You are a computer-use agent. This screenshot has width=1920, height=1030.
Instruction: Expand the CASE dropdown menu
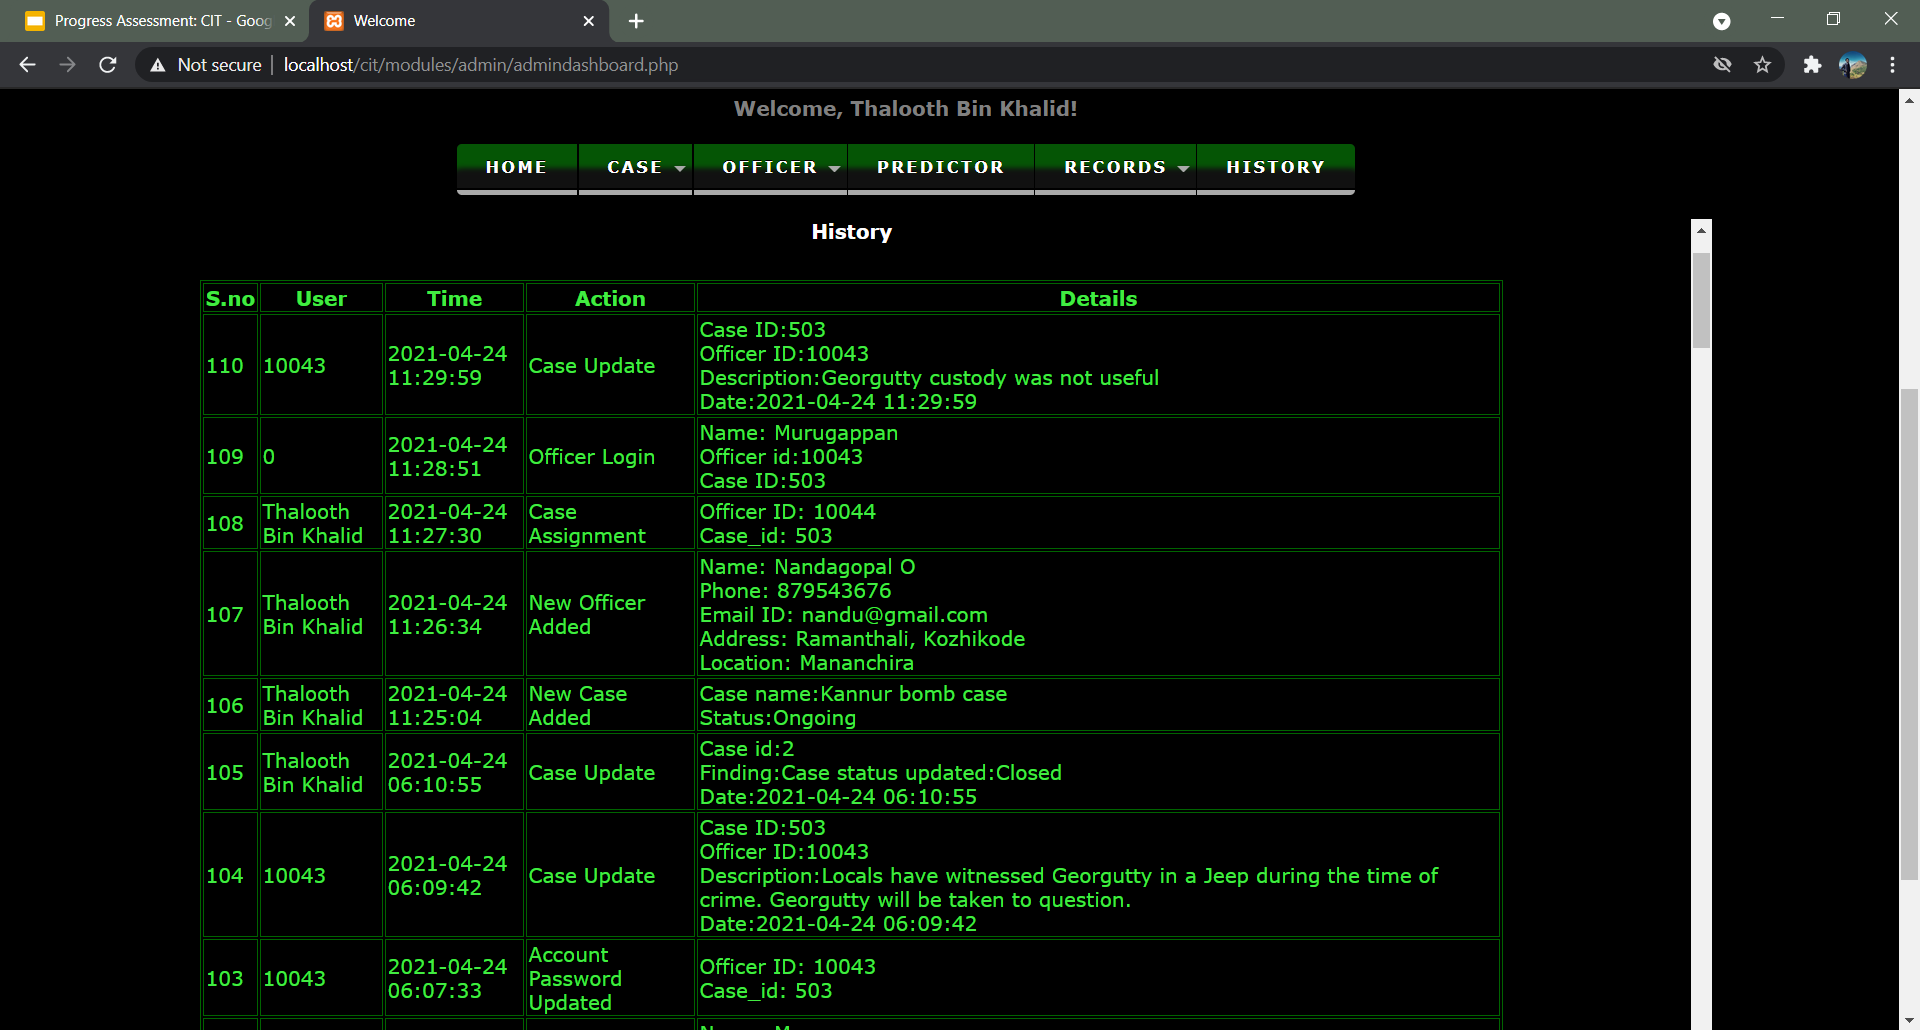[x=635, y=167]
